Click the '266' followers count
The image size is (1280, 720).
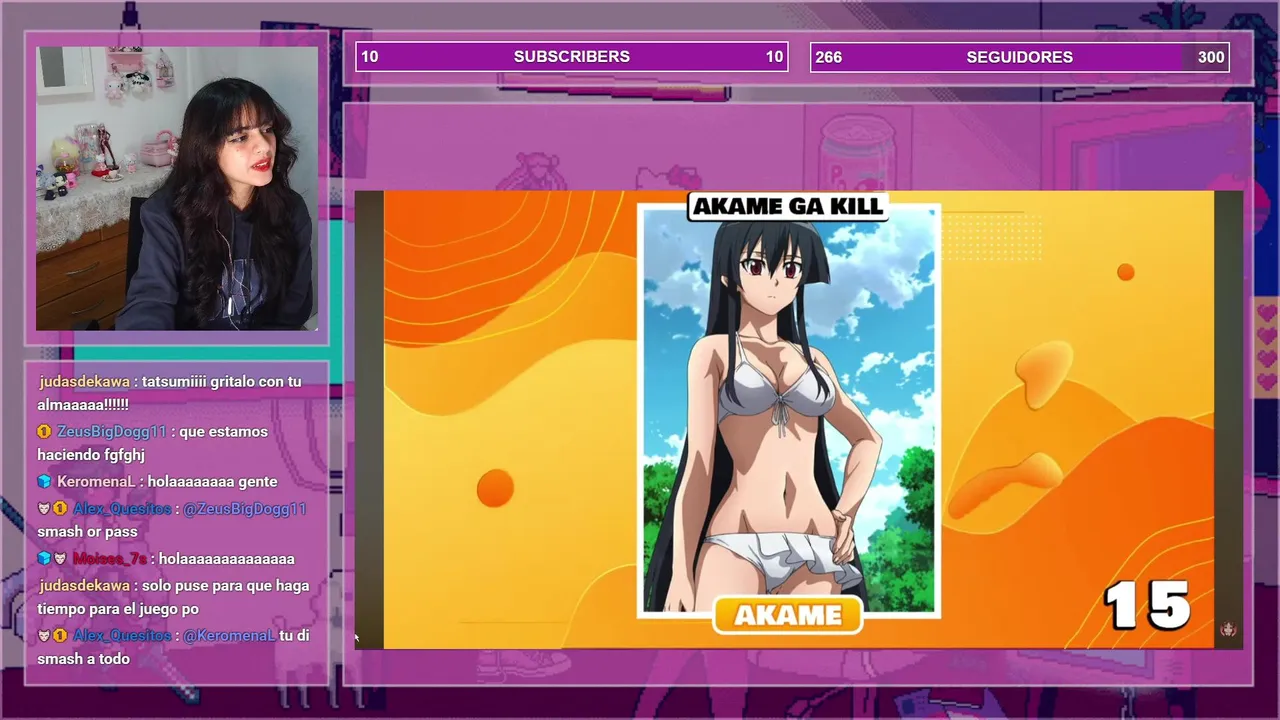coord(829,57)
